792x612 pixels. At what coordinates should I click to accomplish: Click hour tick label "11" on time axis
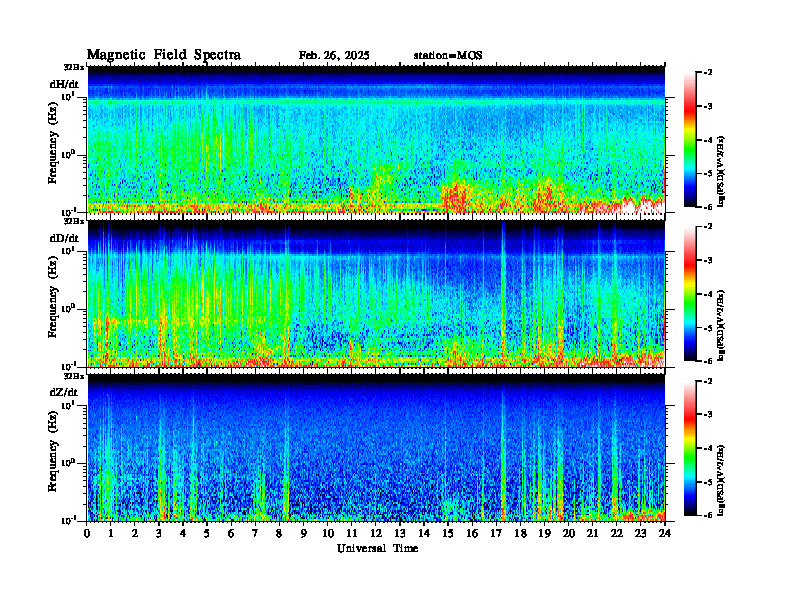click(352, 534)
